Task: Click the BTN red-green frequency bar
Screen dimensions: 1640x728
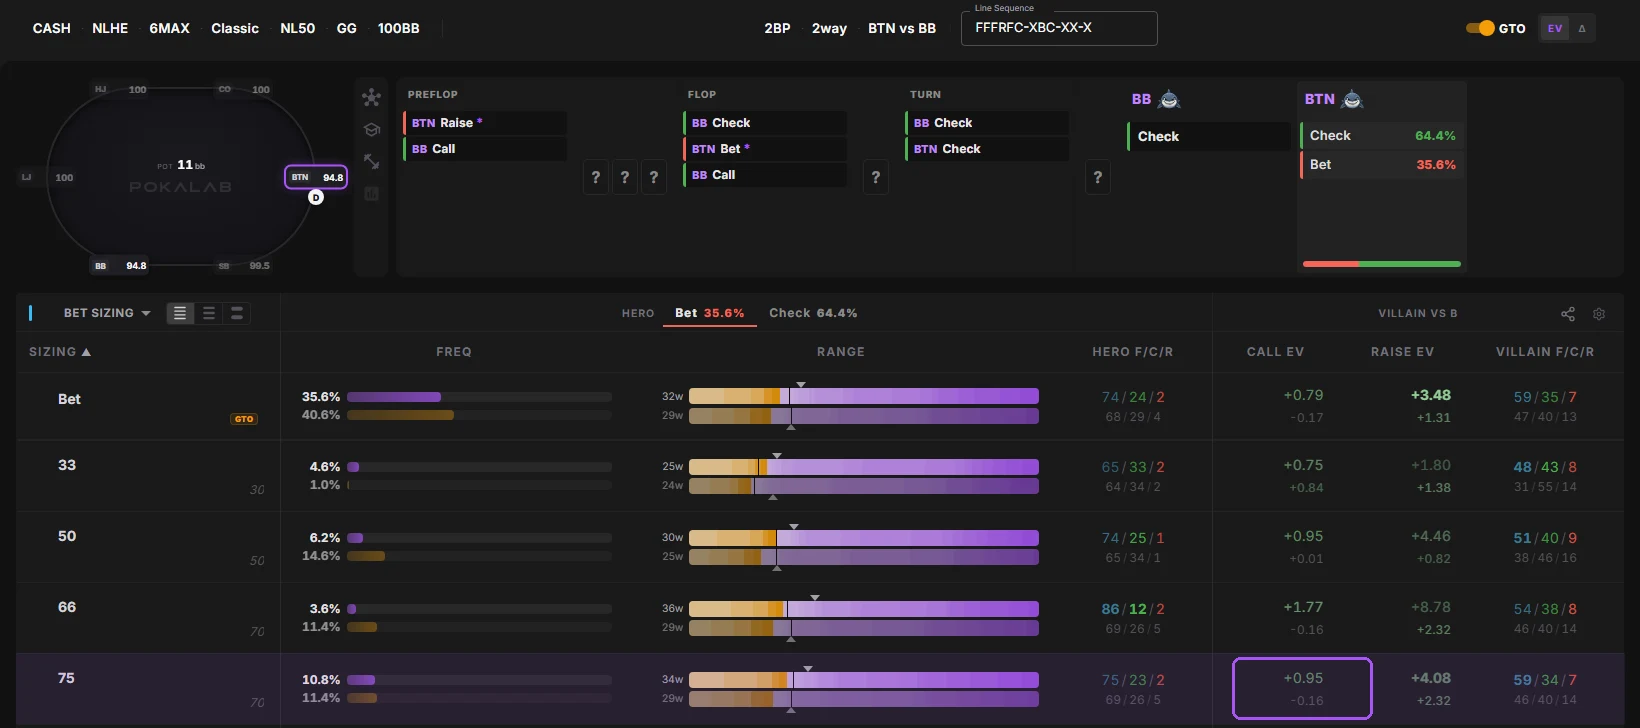Action: 1382,264
